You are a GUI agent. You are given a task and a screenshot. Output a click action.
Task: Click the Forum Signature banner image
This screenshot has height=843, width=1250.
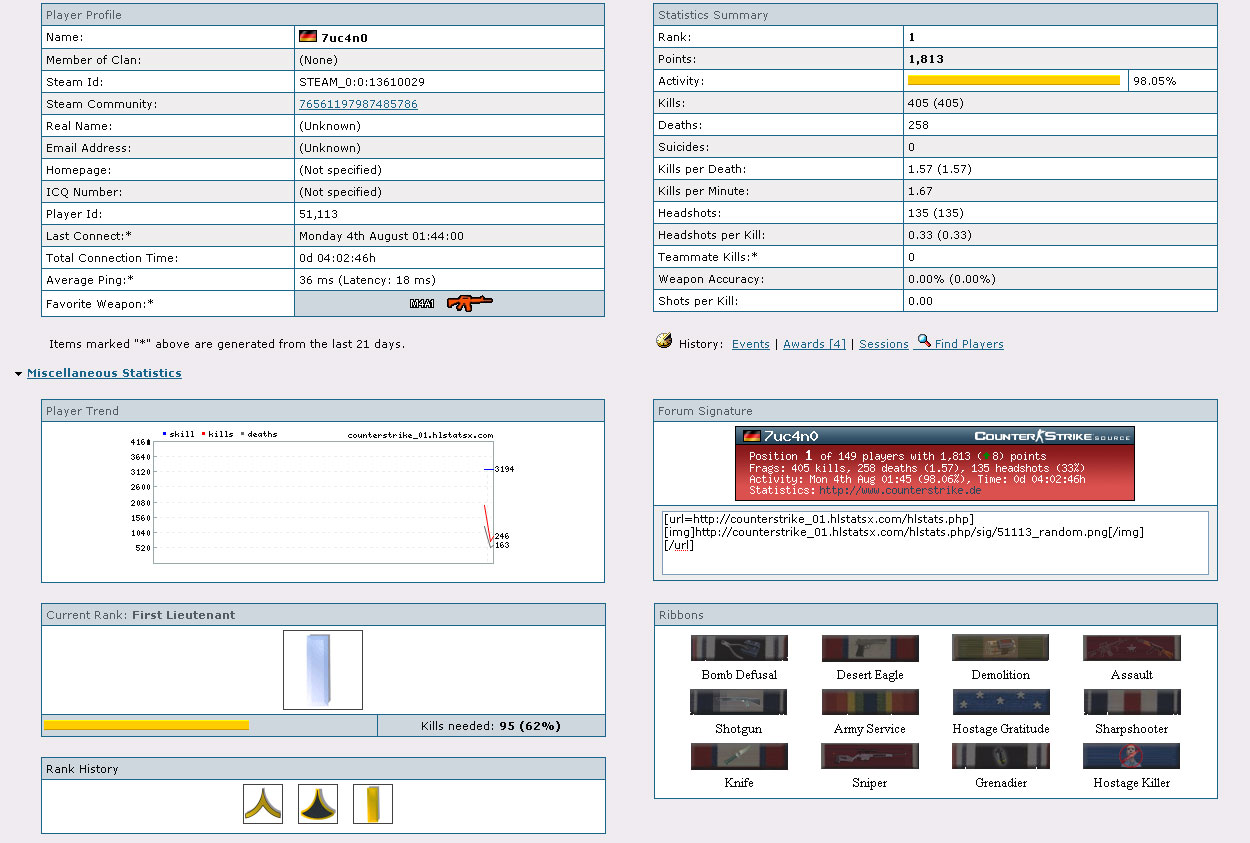click(x=934, y=464)
